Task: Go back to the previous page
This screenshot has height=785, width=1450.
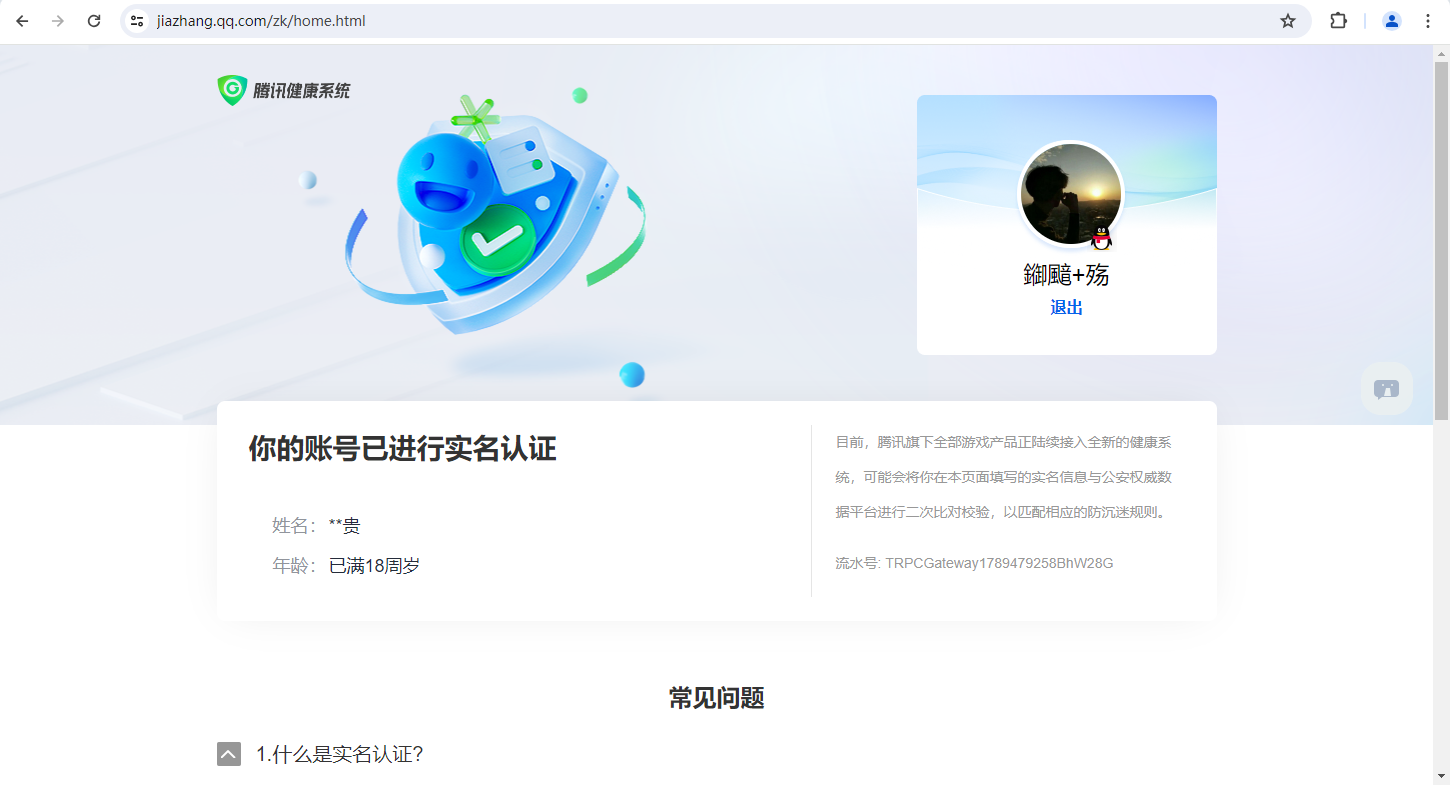Action: (22, 21)
